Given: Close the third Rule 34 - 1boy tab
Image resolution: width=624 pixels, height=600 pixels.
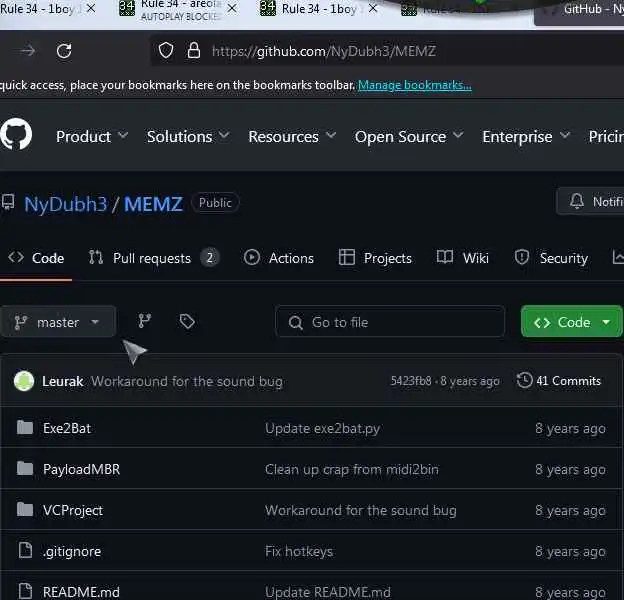Looking at the screenshot, I should point(373,8).
